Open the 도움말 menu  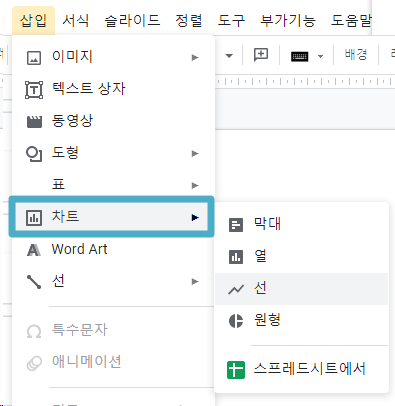[351, 21]
